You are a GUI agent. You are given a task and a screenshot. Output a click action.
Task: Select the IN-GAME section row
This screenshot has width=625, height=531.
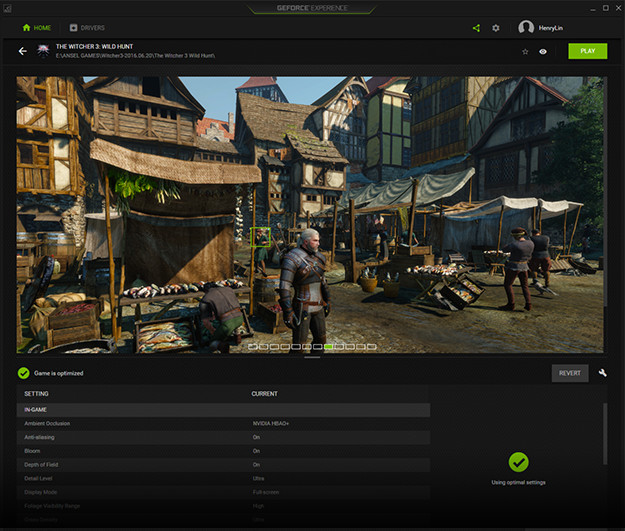223,410
